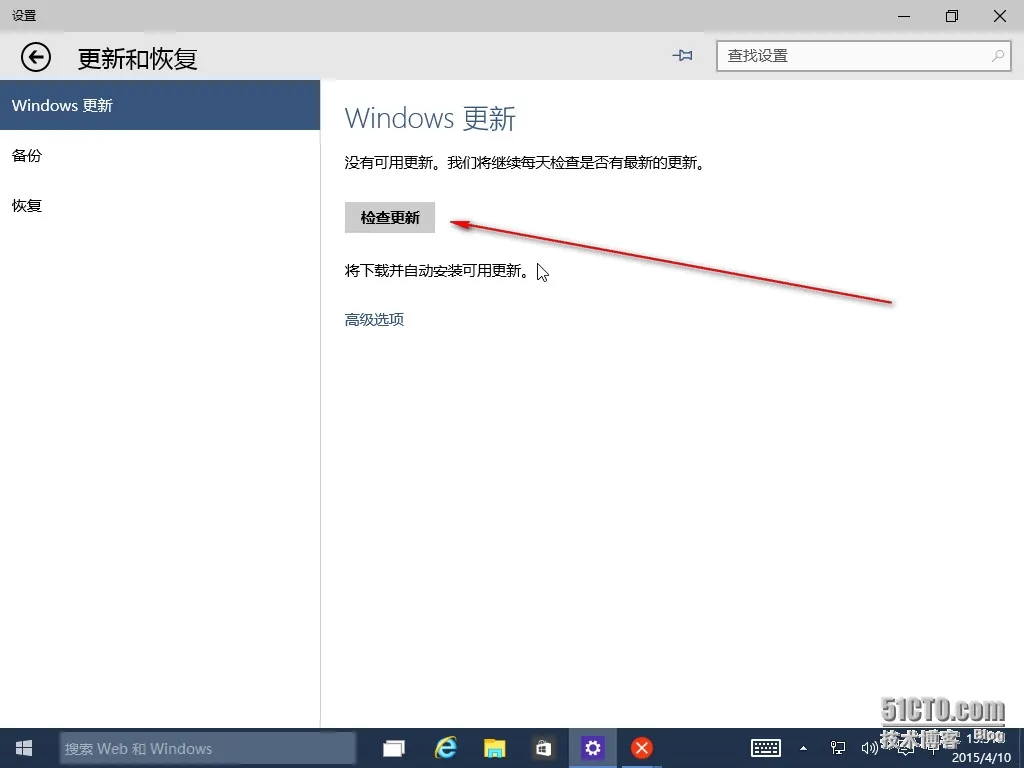
Task: Open File Explorer from the taskbar
Action: 494,748
